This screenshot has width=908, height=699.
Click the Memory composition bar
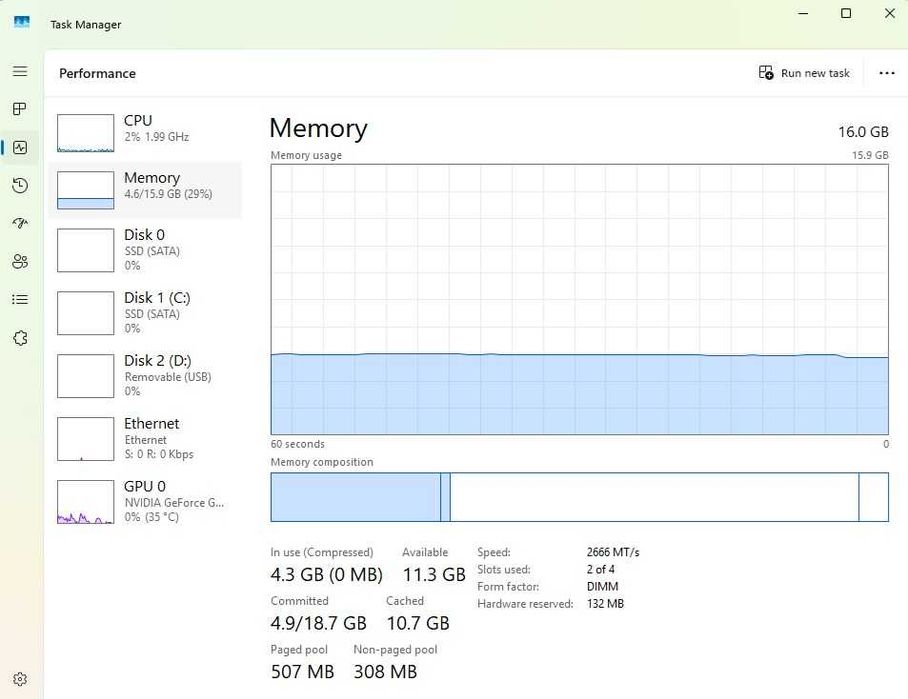click(579, 497)
